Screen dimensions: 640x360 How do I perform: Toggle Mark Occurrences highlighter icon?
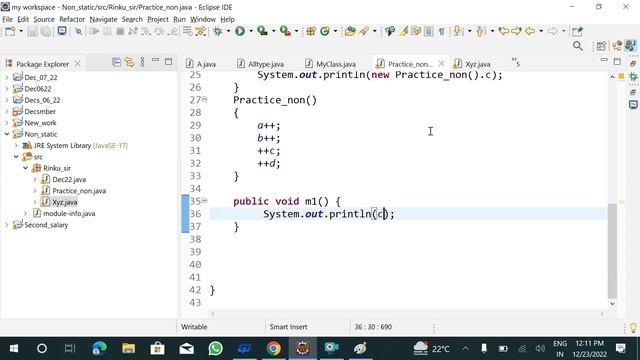click(404, 31)
